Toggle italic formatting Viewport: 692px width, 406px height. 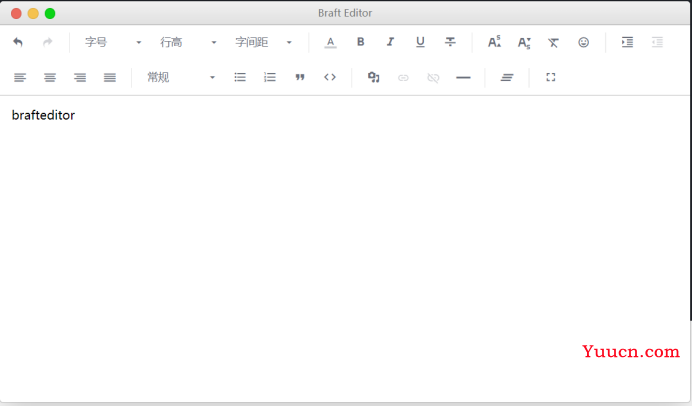pos(390,42)
